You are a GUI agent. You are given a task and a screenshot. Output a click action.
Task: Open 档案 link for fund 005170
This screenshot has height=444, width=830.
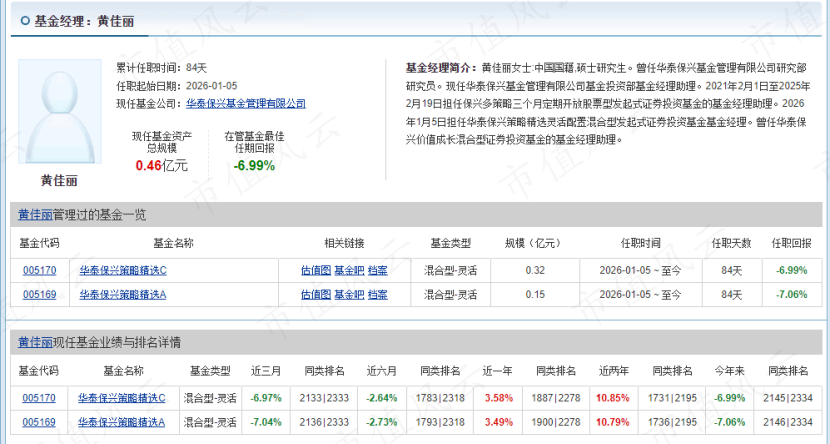[x=377, y=270]
